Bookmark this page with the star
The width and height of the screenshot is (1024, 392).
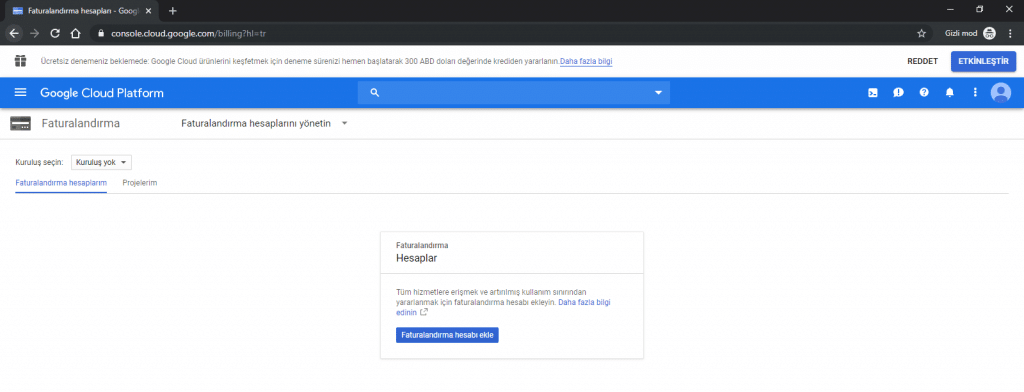pyautogui.click(x=921, y=33)
